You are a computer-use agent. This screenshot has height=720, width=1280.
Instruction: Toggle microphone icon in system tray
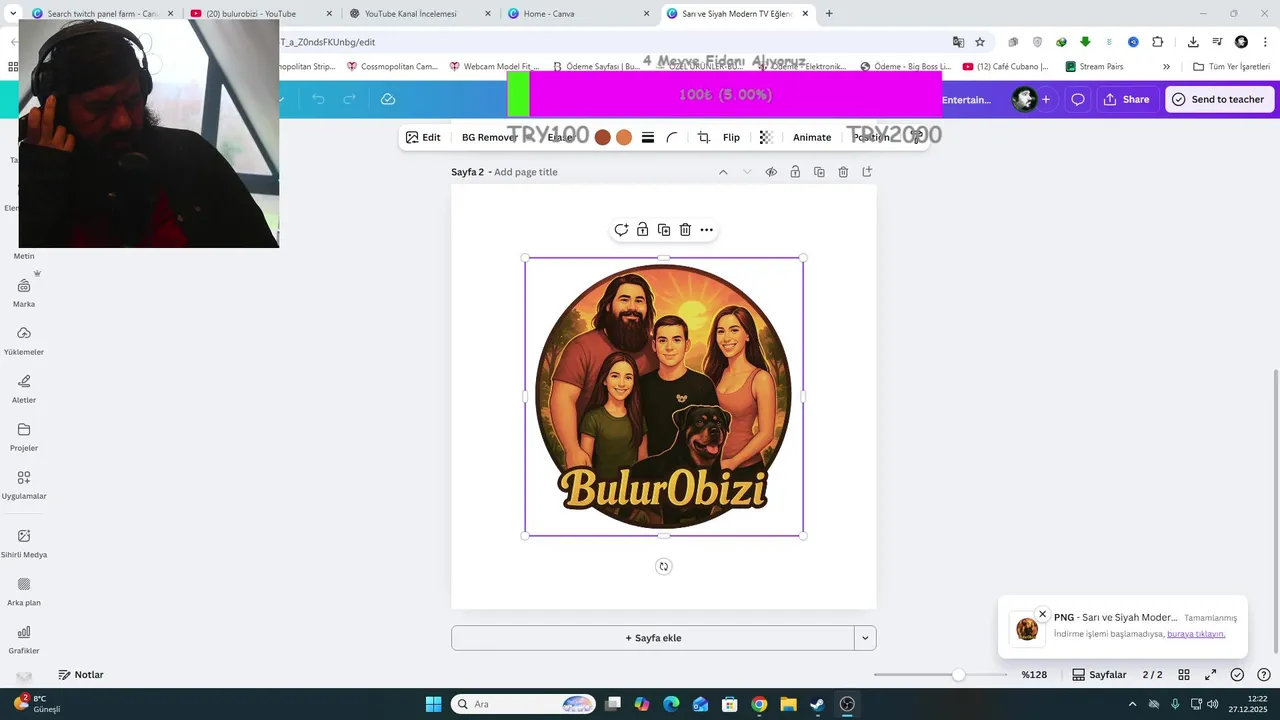pos(1175,704)
